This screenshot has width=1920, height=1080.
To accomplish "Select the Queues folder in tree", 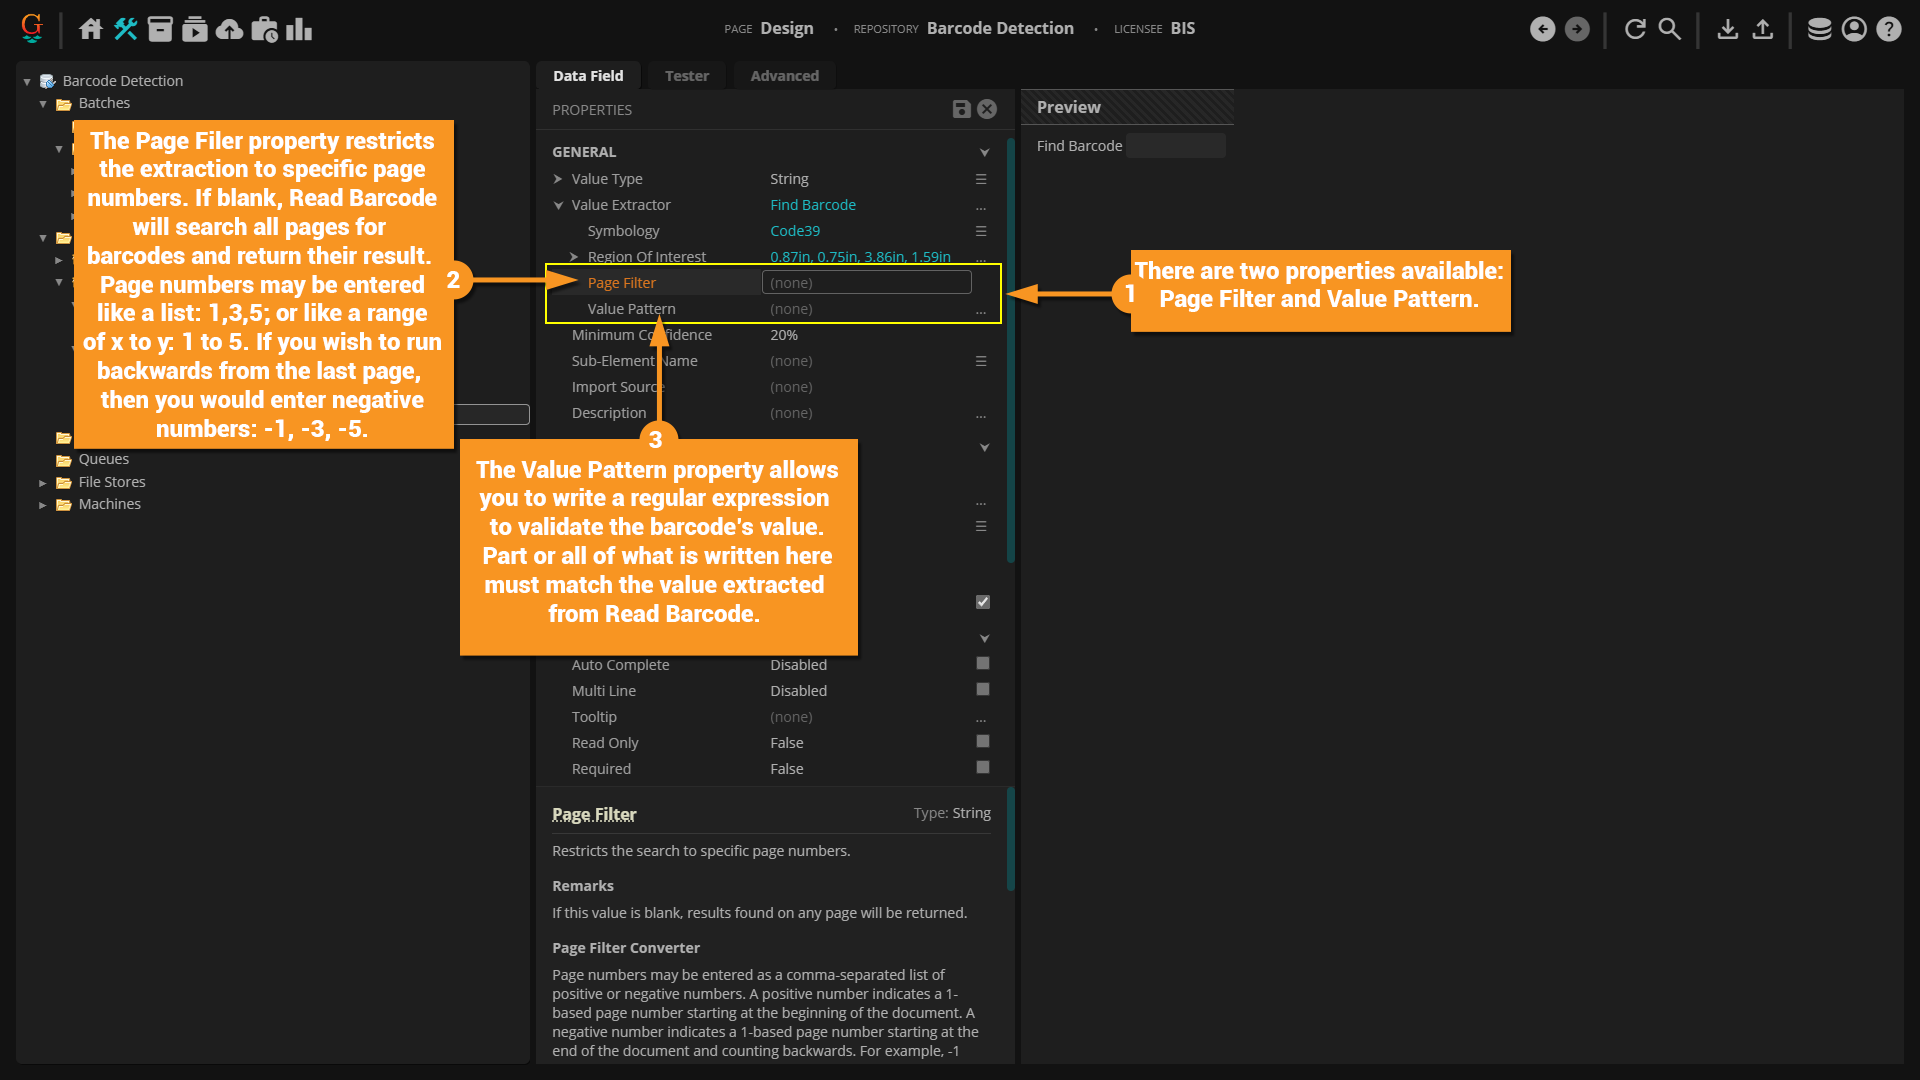I will coord(104,459).
